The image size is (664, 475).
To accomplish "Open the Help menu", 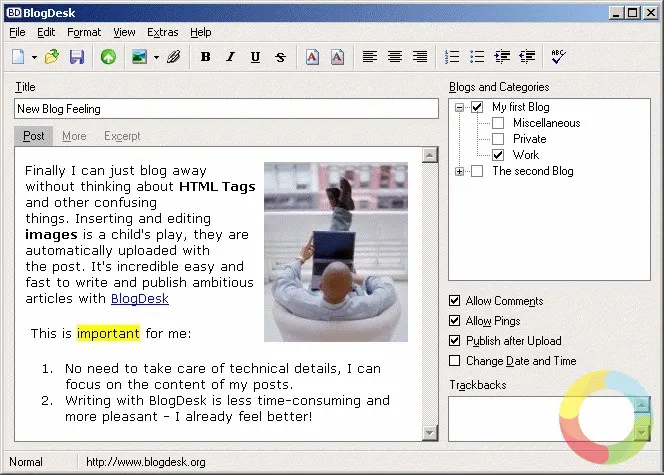I will point(201,32).
